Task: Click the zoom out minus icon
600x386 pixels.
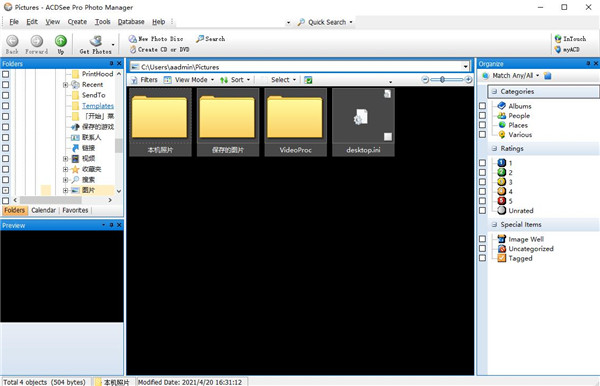Action: click(x=425, y=80)
